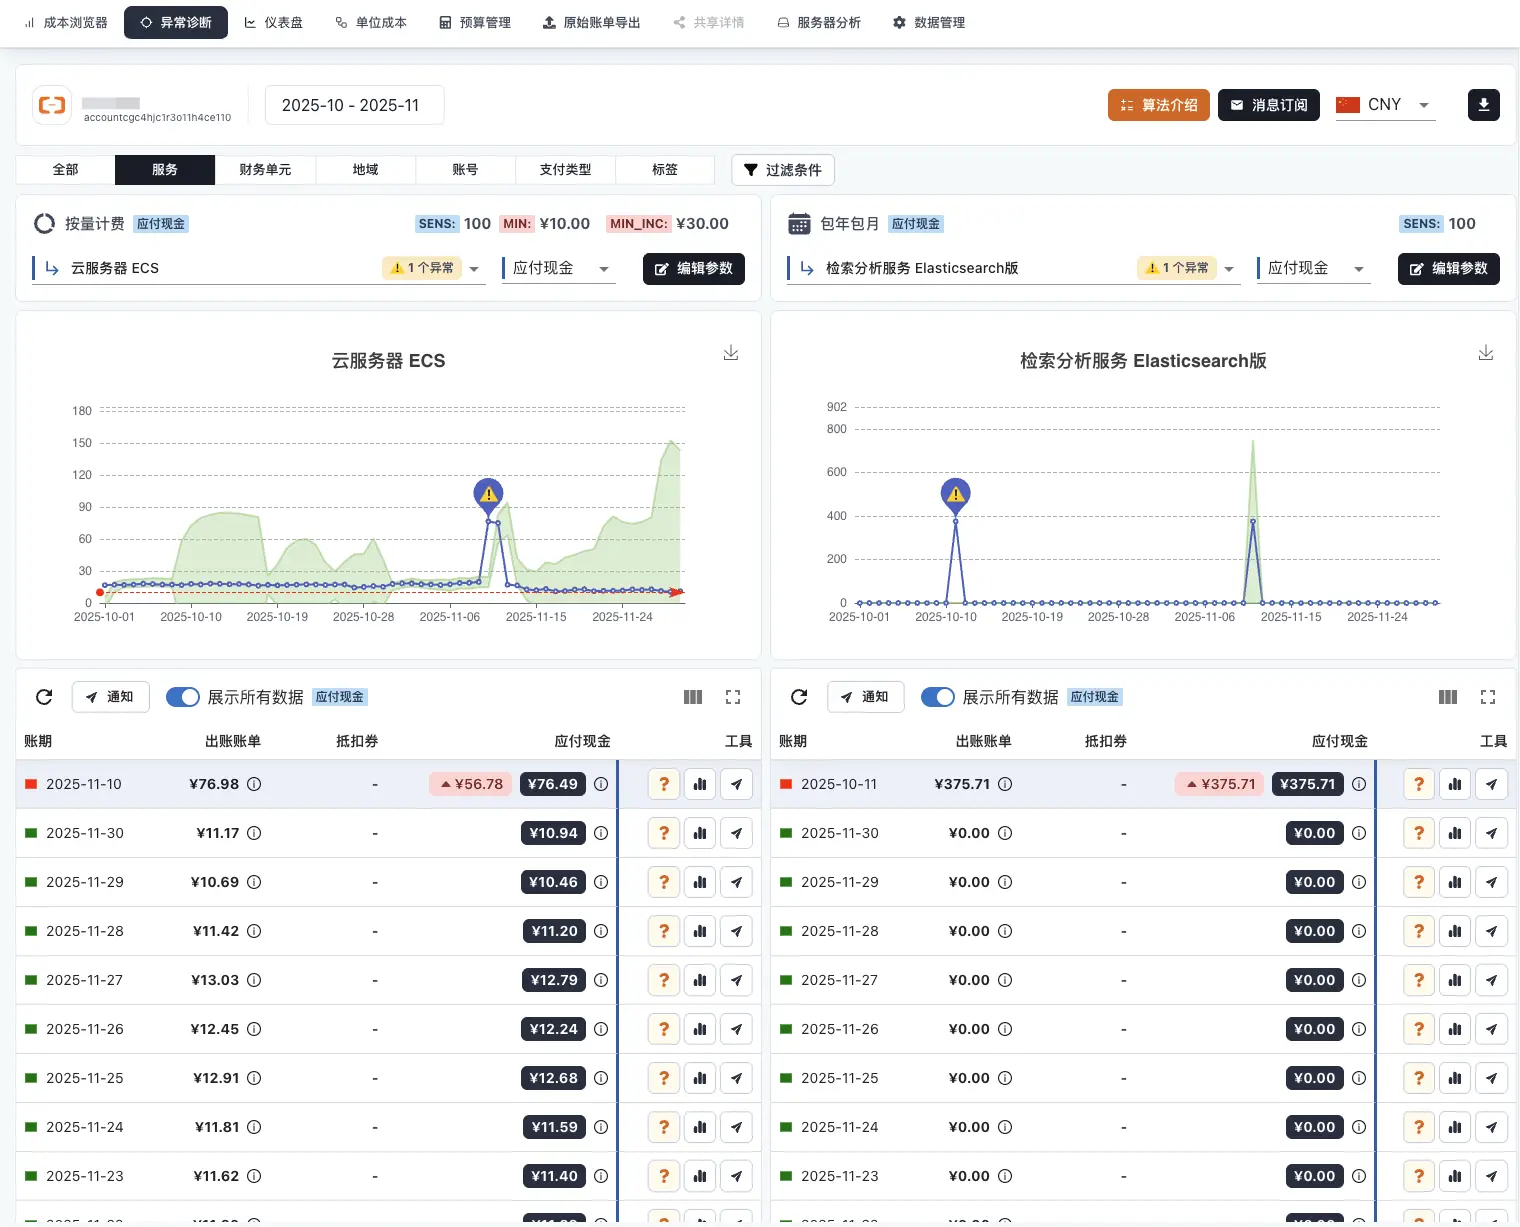Image resolution: width=1520 pixels, height=1227 pixels.
Task: Click send icon in 2025-11-30 ECS row
Action: click(x=736, y=833)
